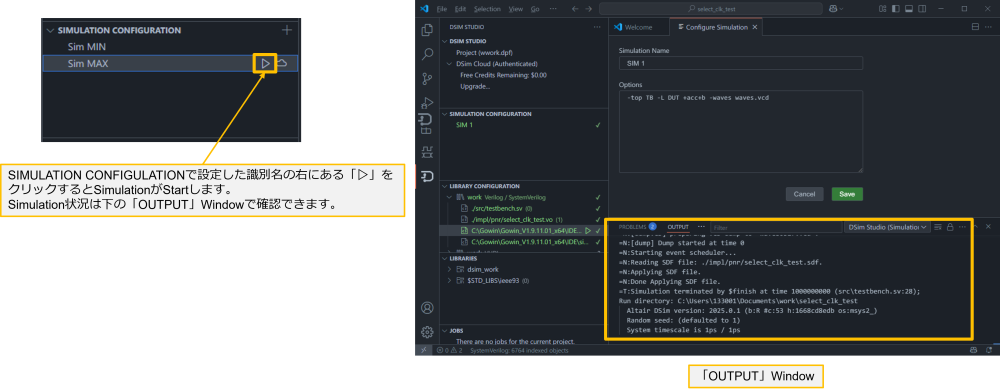Open the File menu
Screen dimensions: 1000x391
click(x=442, y=9)
